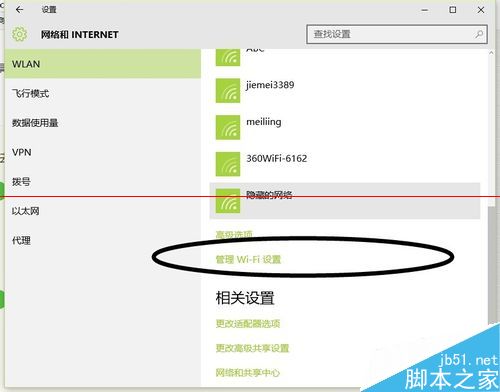Select network name 360WiFi-6162

(276, 159)
